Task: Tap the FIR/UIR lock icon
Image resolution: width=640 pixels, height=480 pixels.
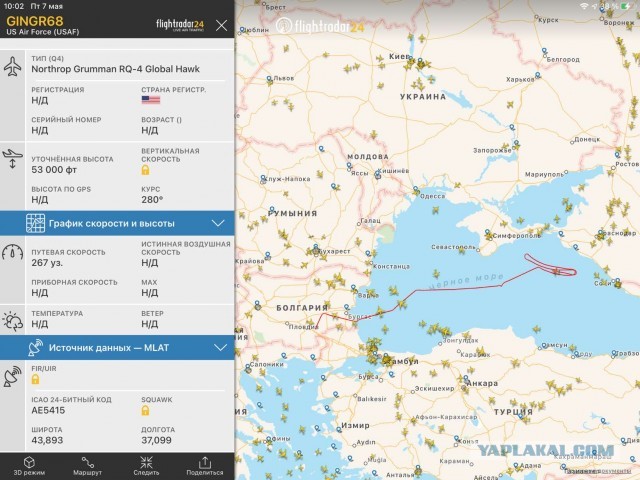Action: click(36, 379)
